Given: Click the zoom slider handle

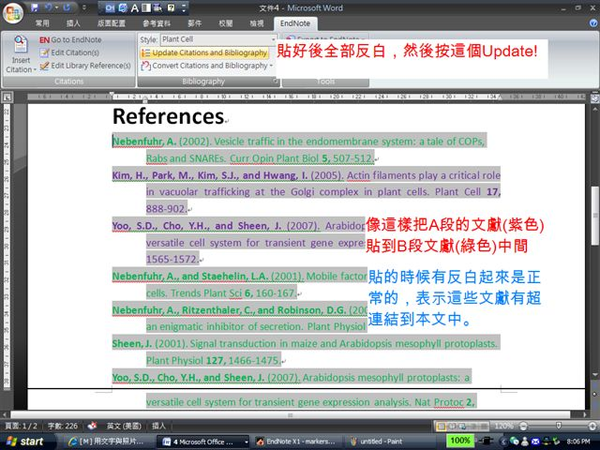Looking at the screenshot, I should pos(559,426).
